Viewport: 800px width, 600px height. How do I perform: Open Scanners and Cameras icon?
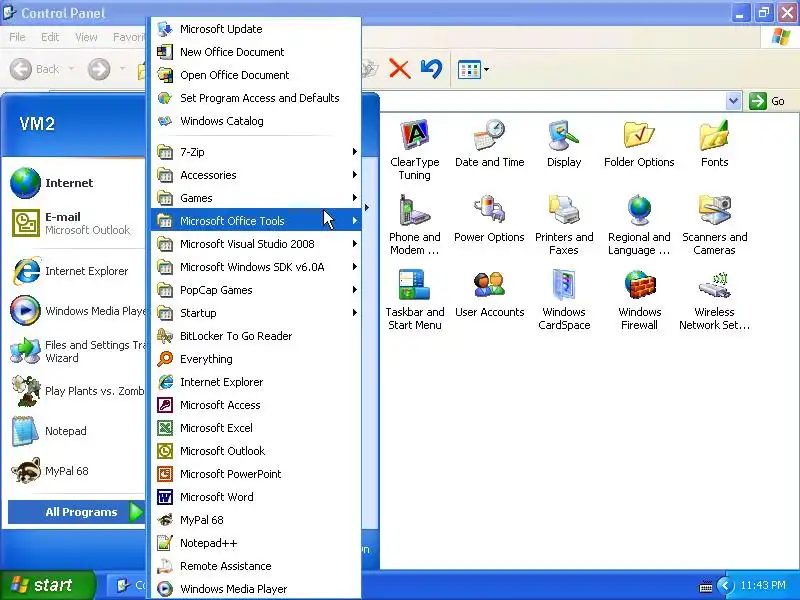point(714,224)
